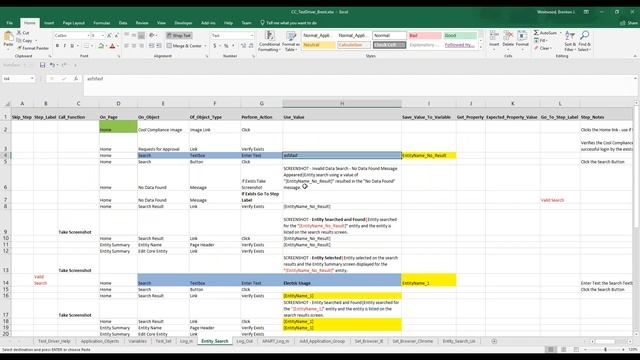Apply underline formatting with the U icon
Screen dimensions: 640x360
[72, 46]
